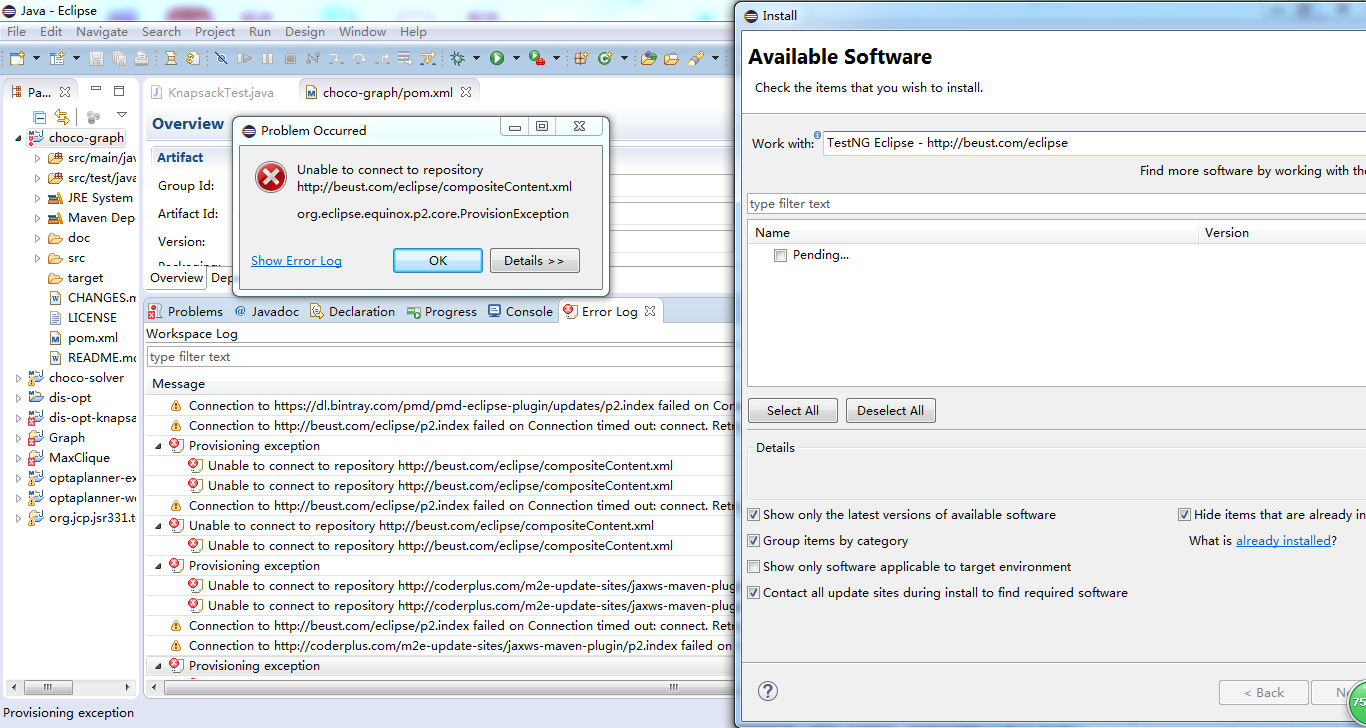This screenshot has width=1366, height=728.
Task: Open the Package Explorer view menu triangle
Action: (122, 116)
